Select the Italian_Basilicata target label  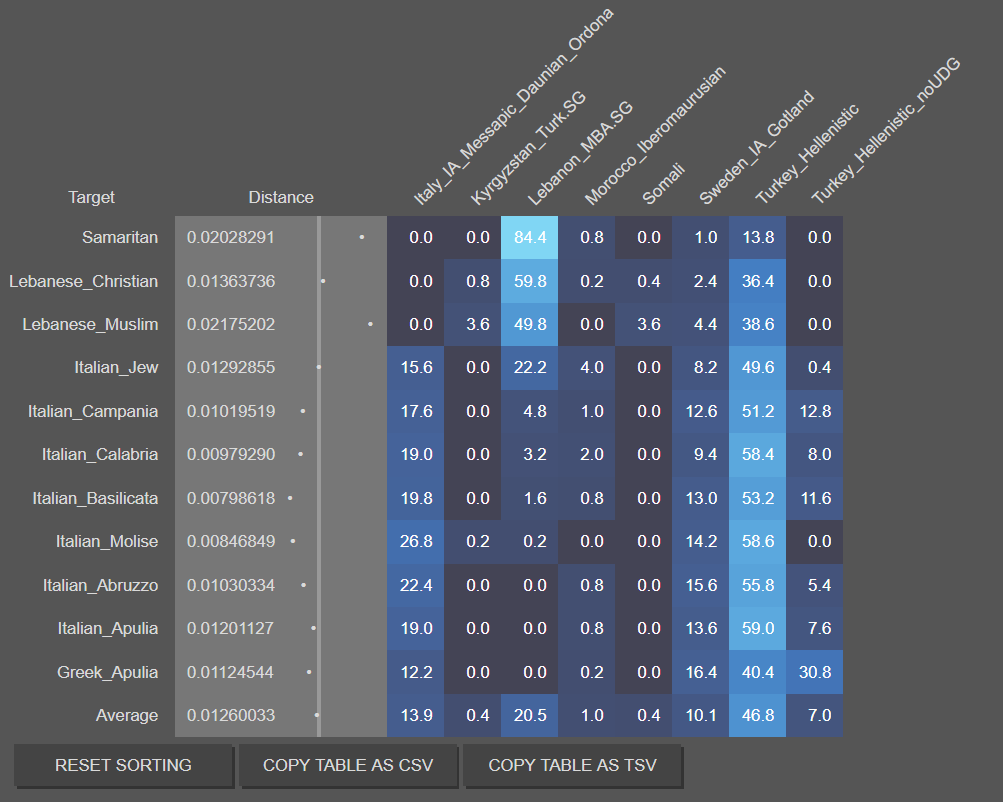tap(95, 498)
